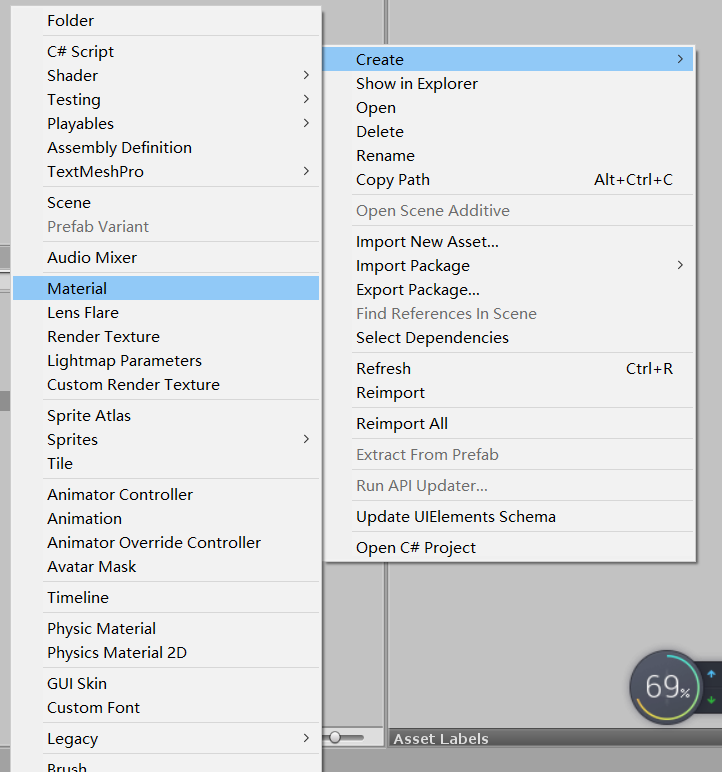Image resolution: width=722 pixels, height=772 pixels.
Task: Select Extract From Prefab
Action: [x=509, y=455]
